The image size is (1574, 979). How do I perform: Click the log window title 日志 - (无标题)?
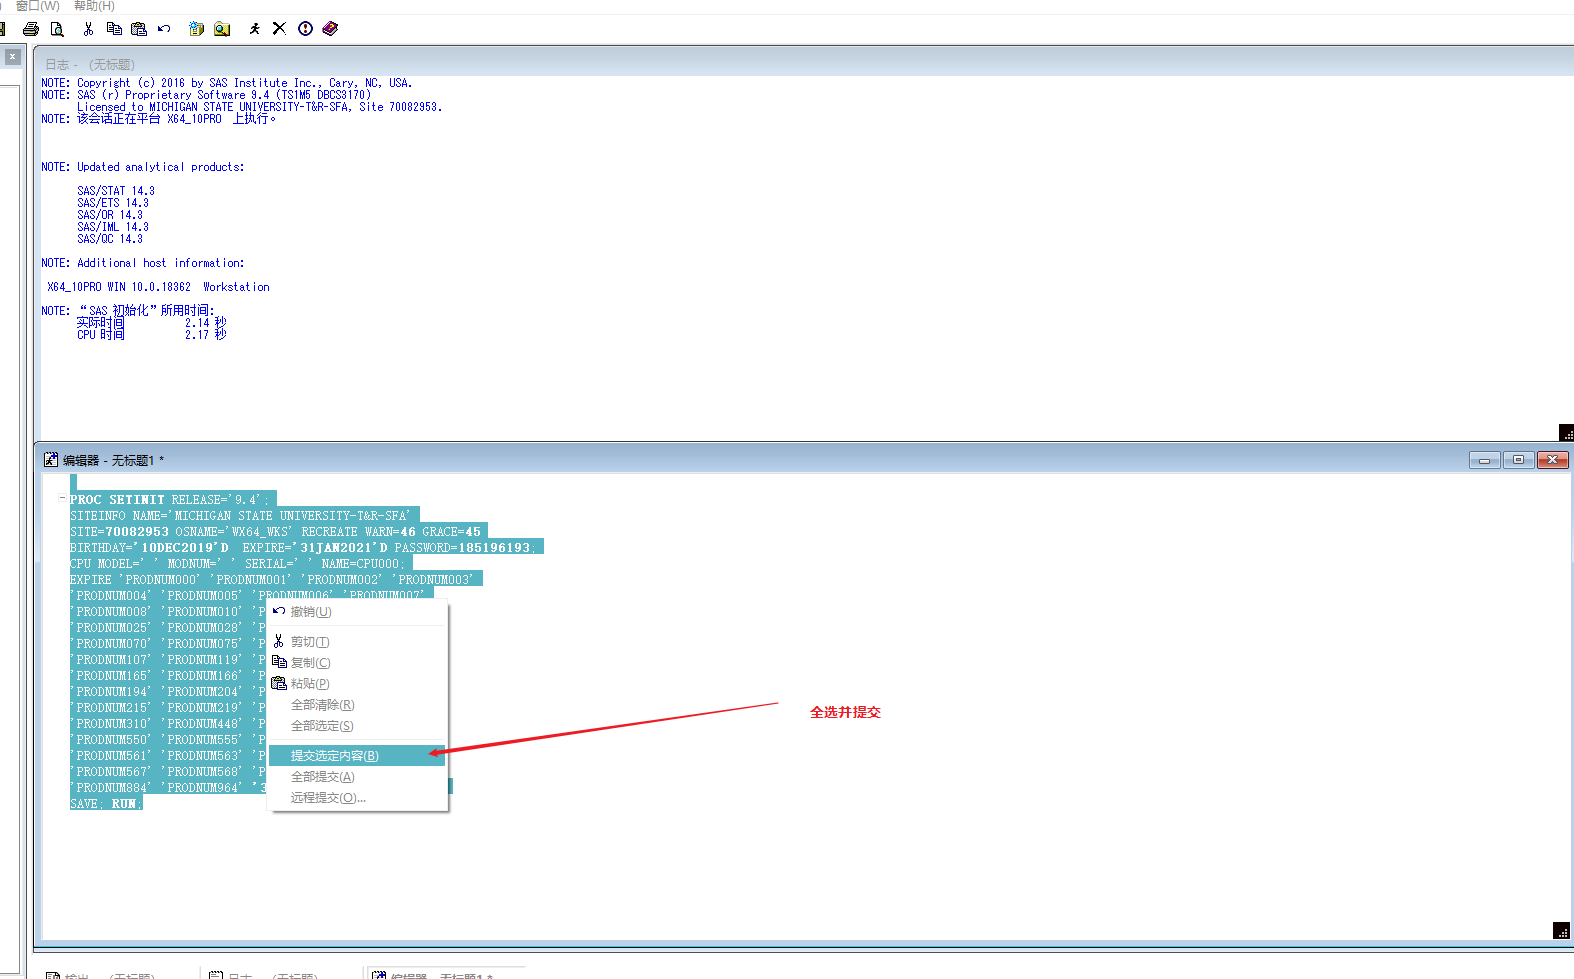pyautogui.click(x=90, y=65)
